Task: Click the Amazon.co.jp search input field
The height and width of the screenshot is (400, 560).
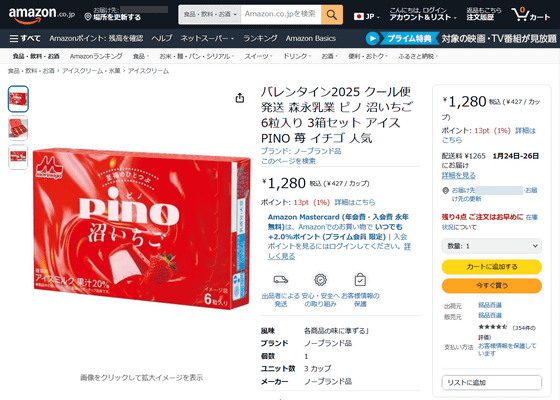Action: pos(281,15)
